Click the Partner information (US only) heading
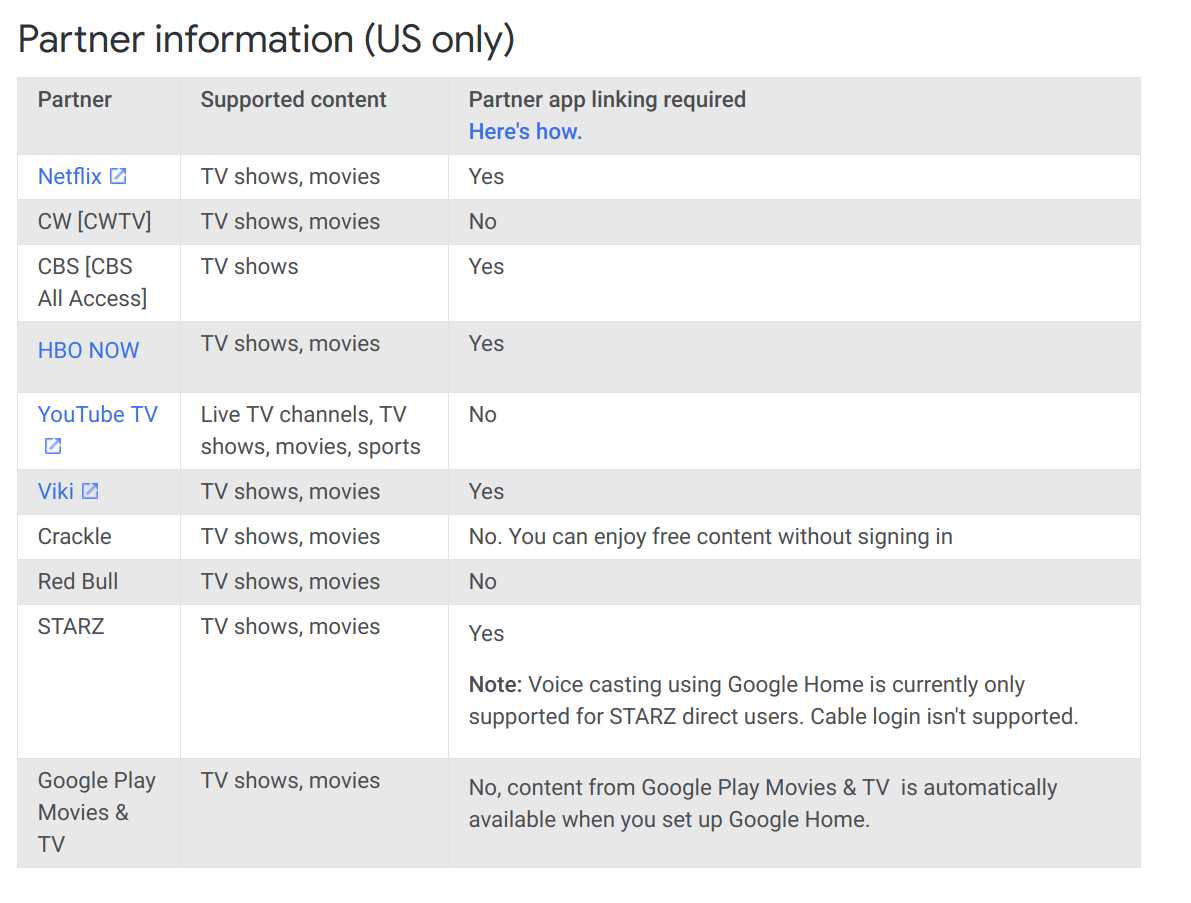Viewport: 1191px width, 903px height. point(266,39)
